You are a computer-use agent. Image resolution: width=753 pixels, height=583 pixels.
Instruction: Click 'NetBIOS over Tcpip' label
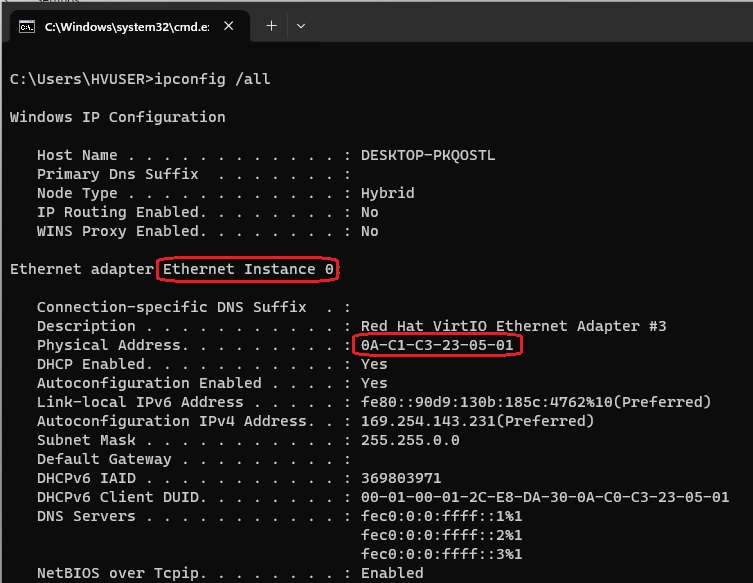tap(118, 573)
